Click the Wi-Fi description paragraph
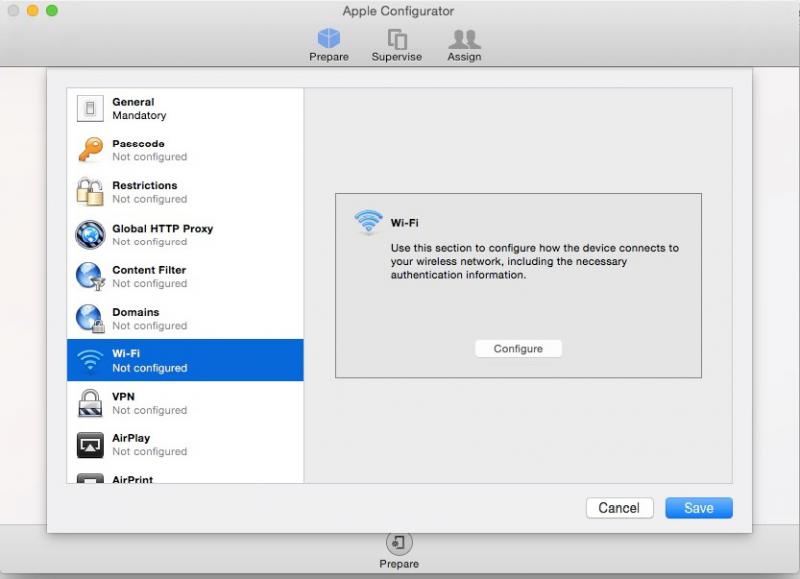The image size is (800, 579). click(x=535, y=261)
